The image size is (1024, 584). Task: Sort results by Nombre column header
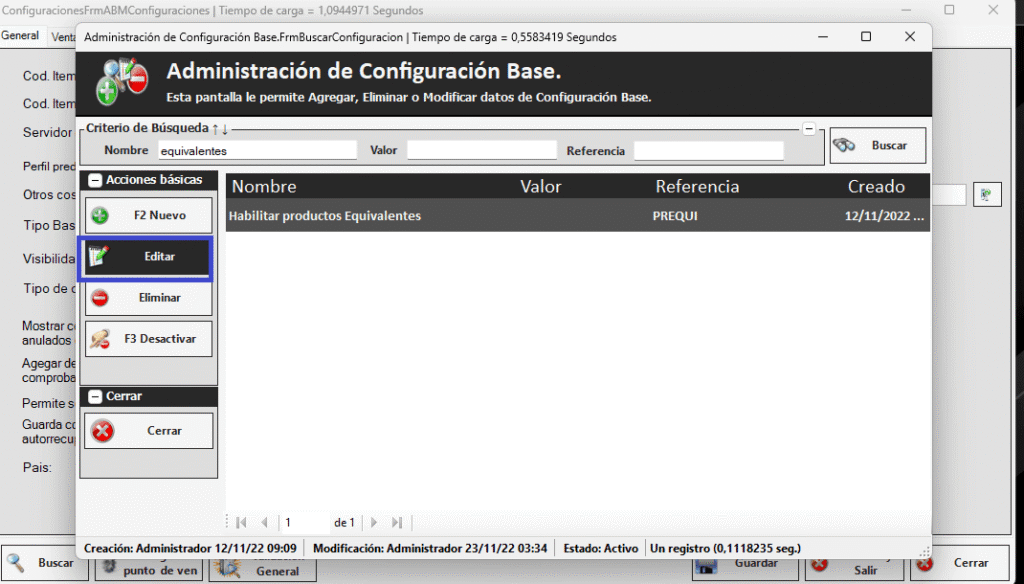coord(264,187)
